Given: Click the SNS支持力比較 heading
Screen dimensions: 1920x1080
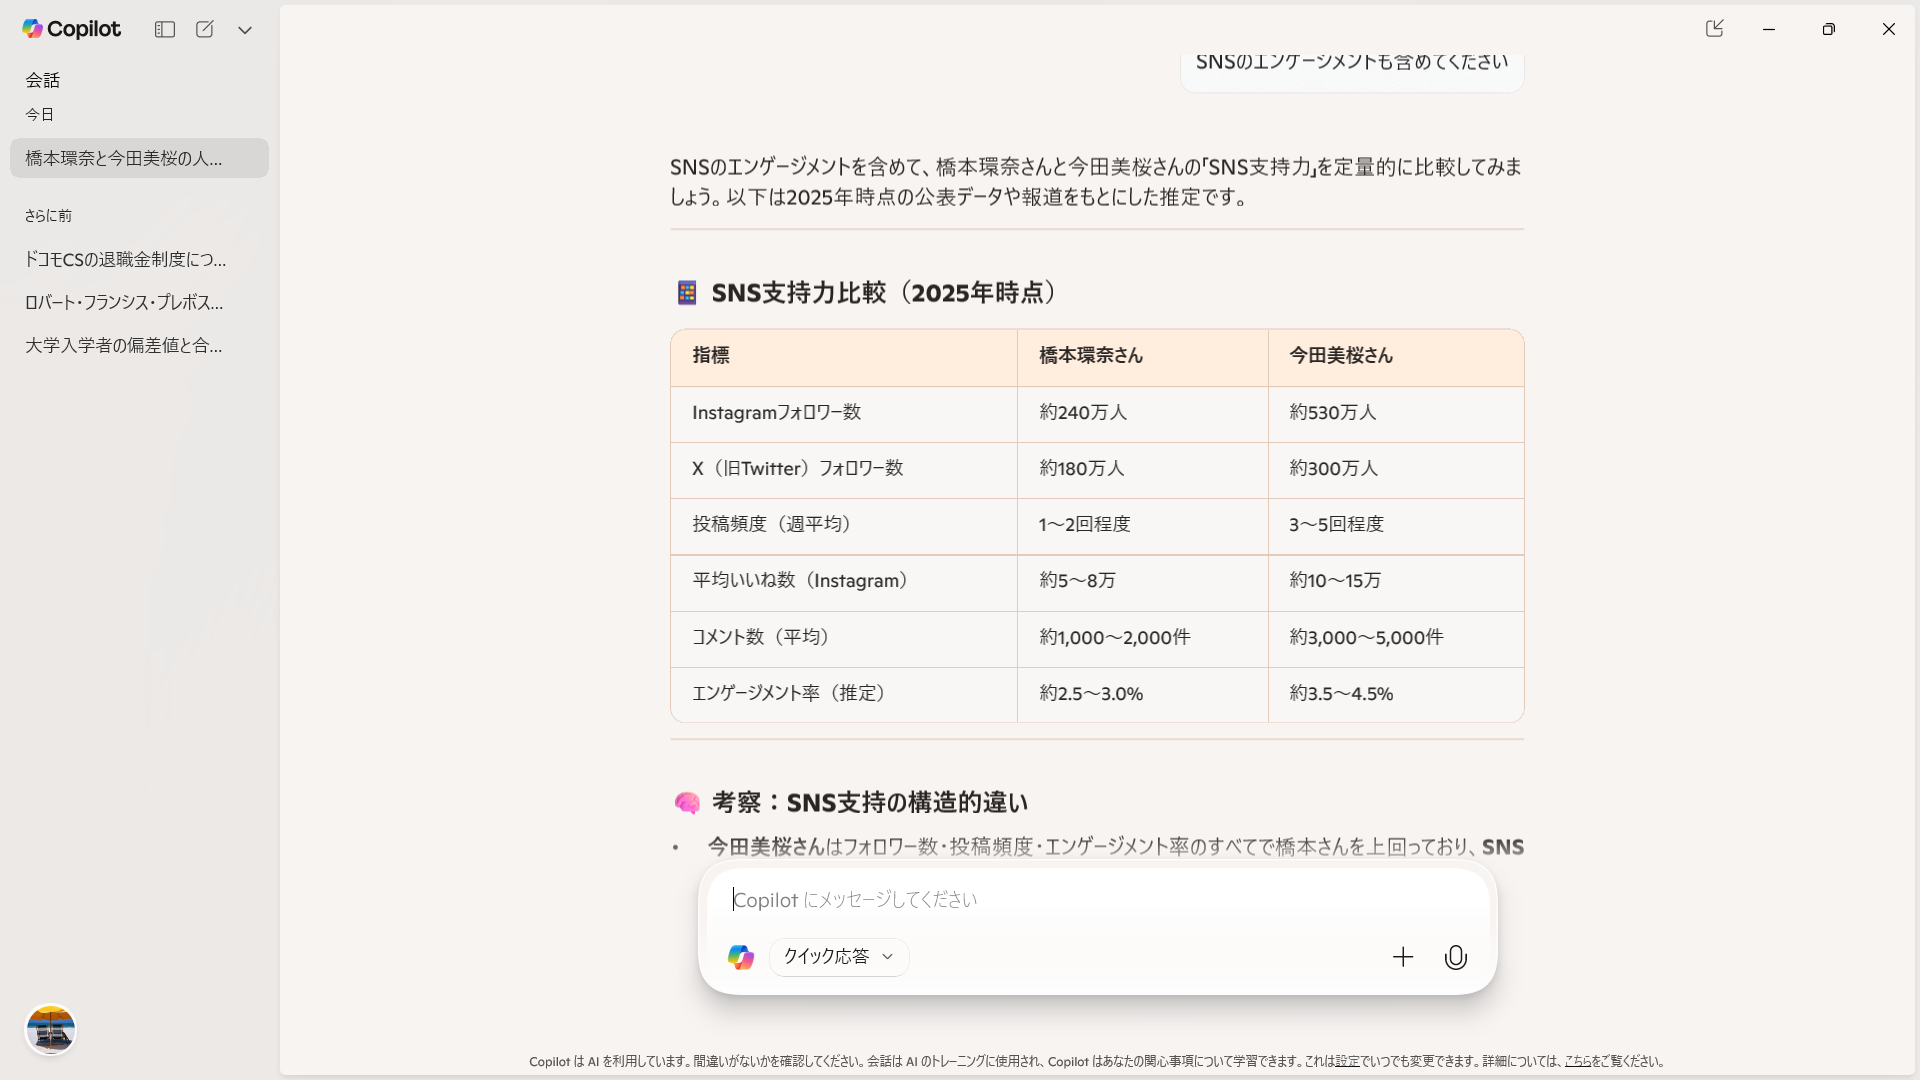Looking at the screenshot, I should 885,293.
